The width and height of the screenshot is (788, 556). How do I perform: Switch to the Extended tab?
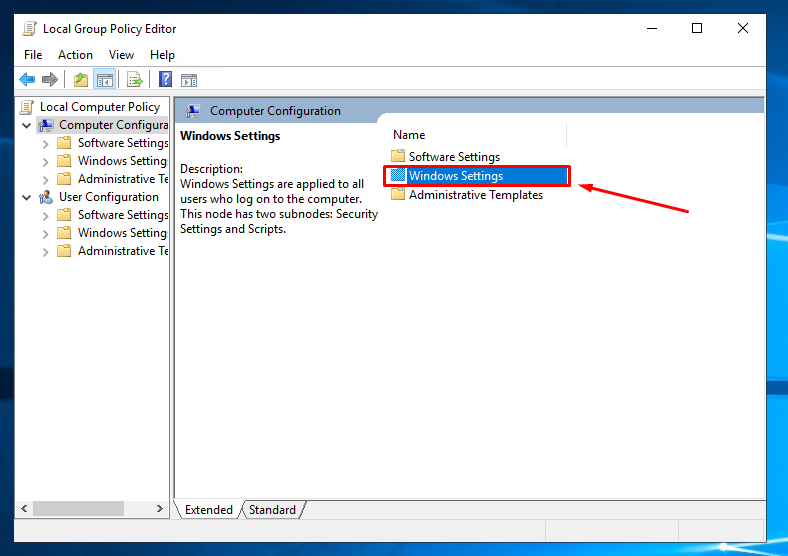[x=209, y=510]
